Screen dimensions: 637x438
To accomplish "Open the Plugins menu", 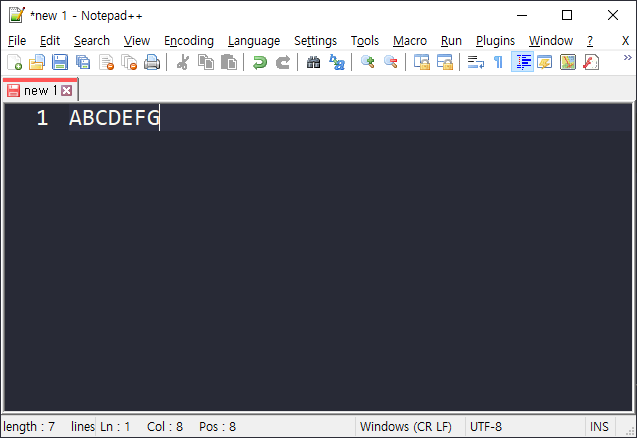I will pos(495,41).
